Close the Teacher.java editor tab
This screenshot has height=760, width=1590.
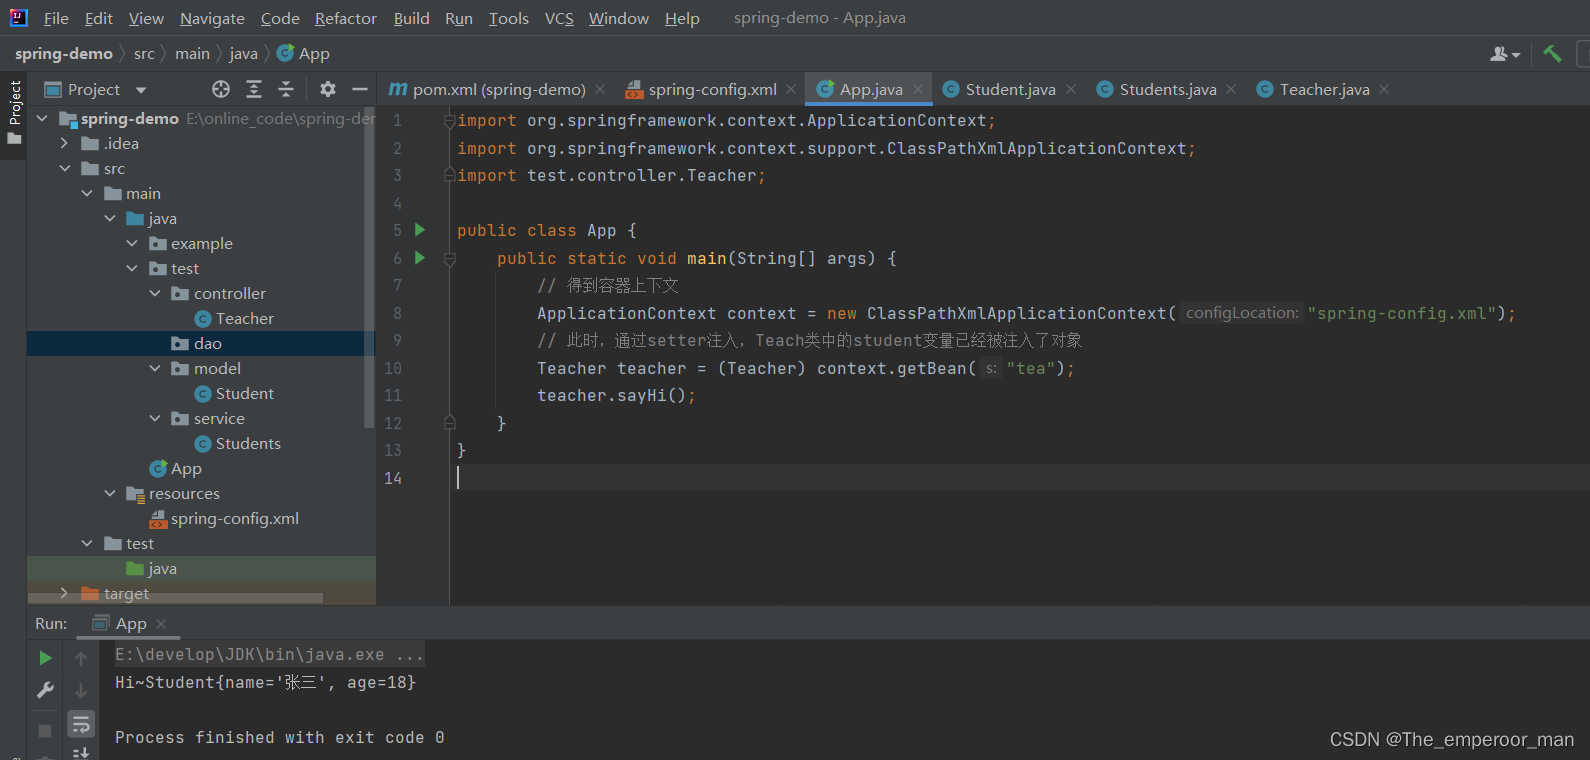tap(1384, 89)
